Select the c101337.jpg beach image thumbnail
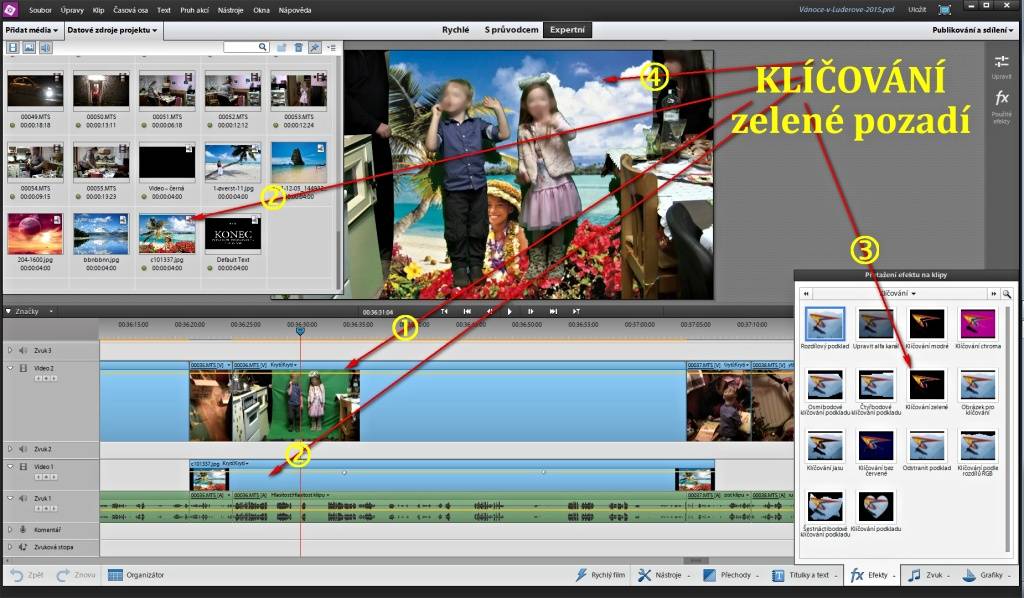This screenshot has height=598, width=1024. [167, 233]
